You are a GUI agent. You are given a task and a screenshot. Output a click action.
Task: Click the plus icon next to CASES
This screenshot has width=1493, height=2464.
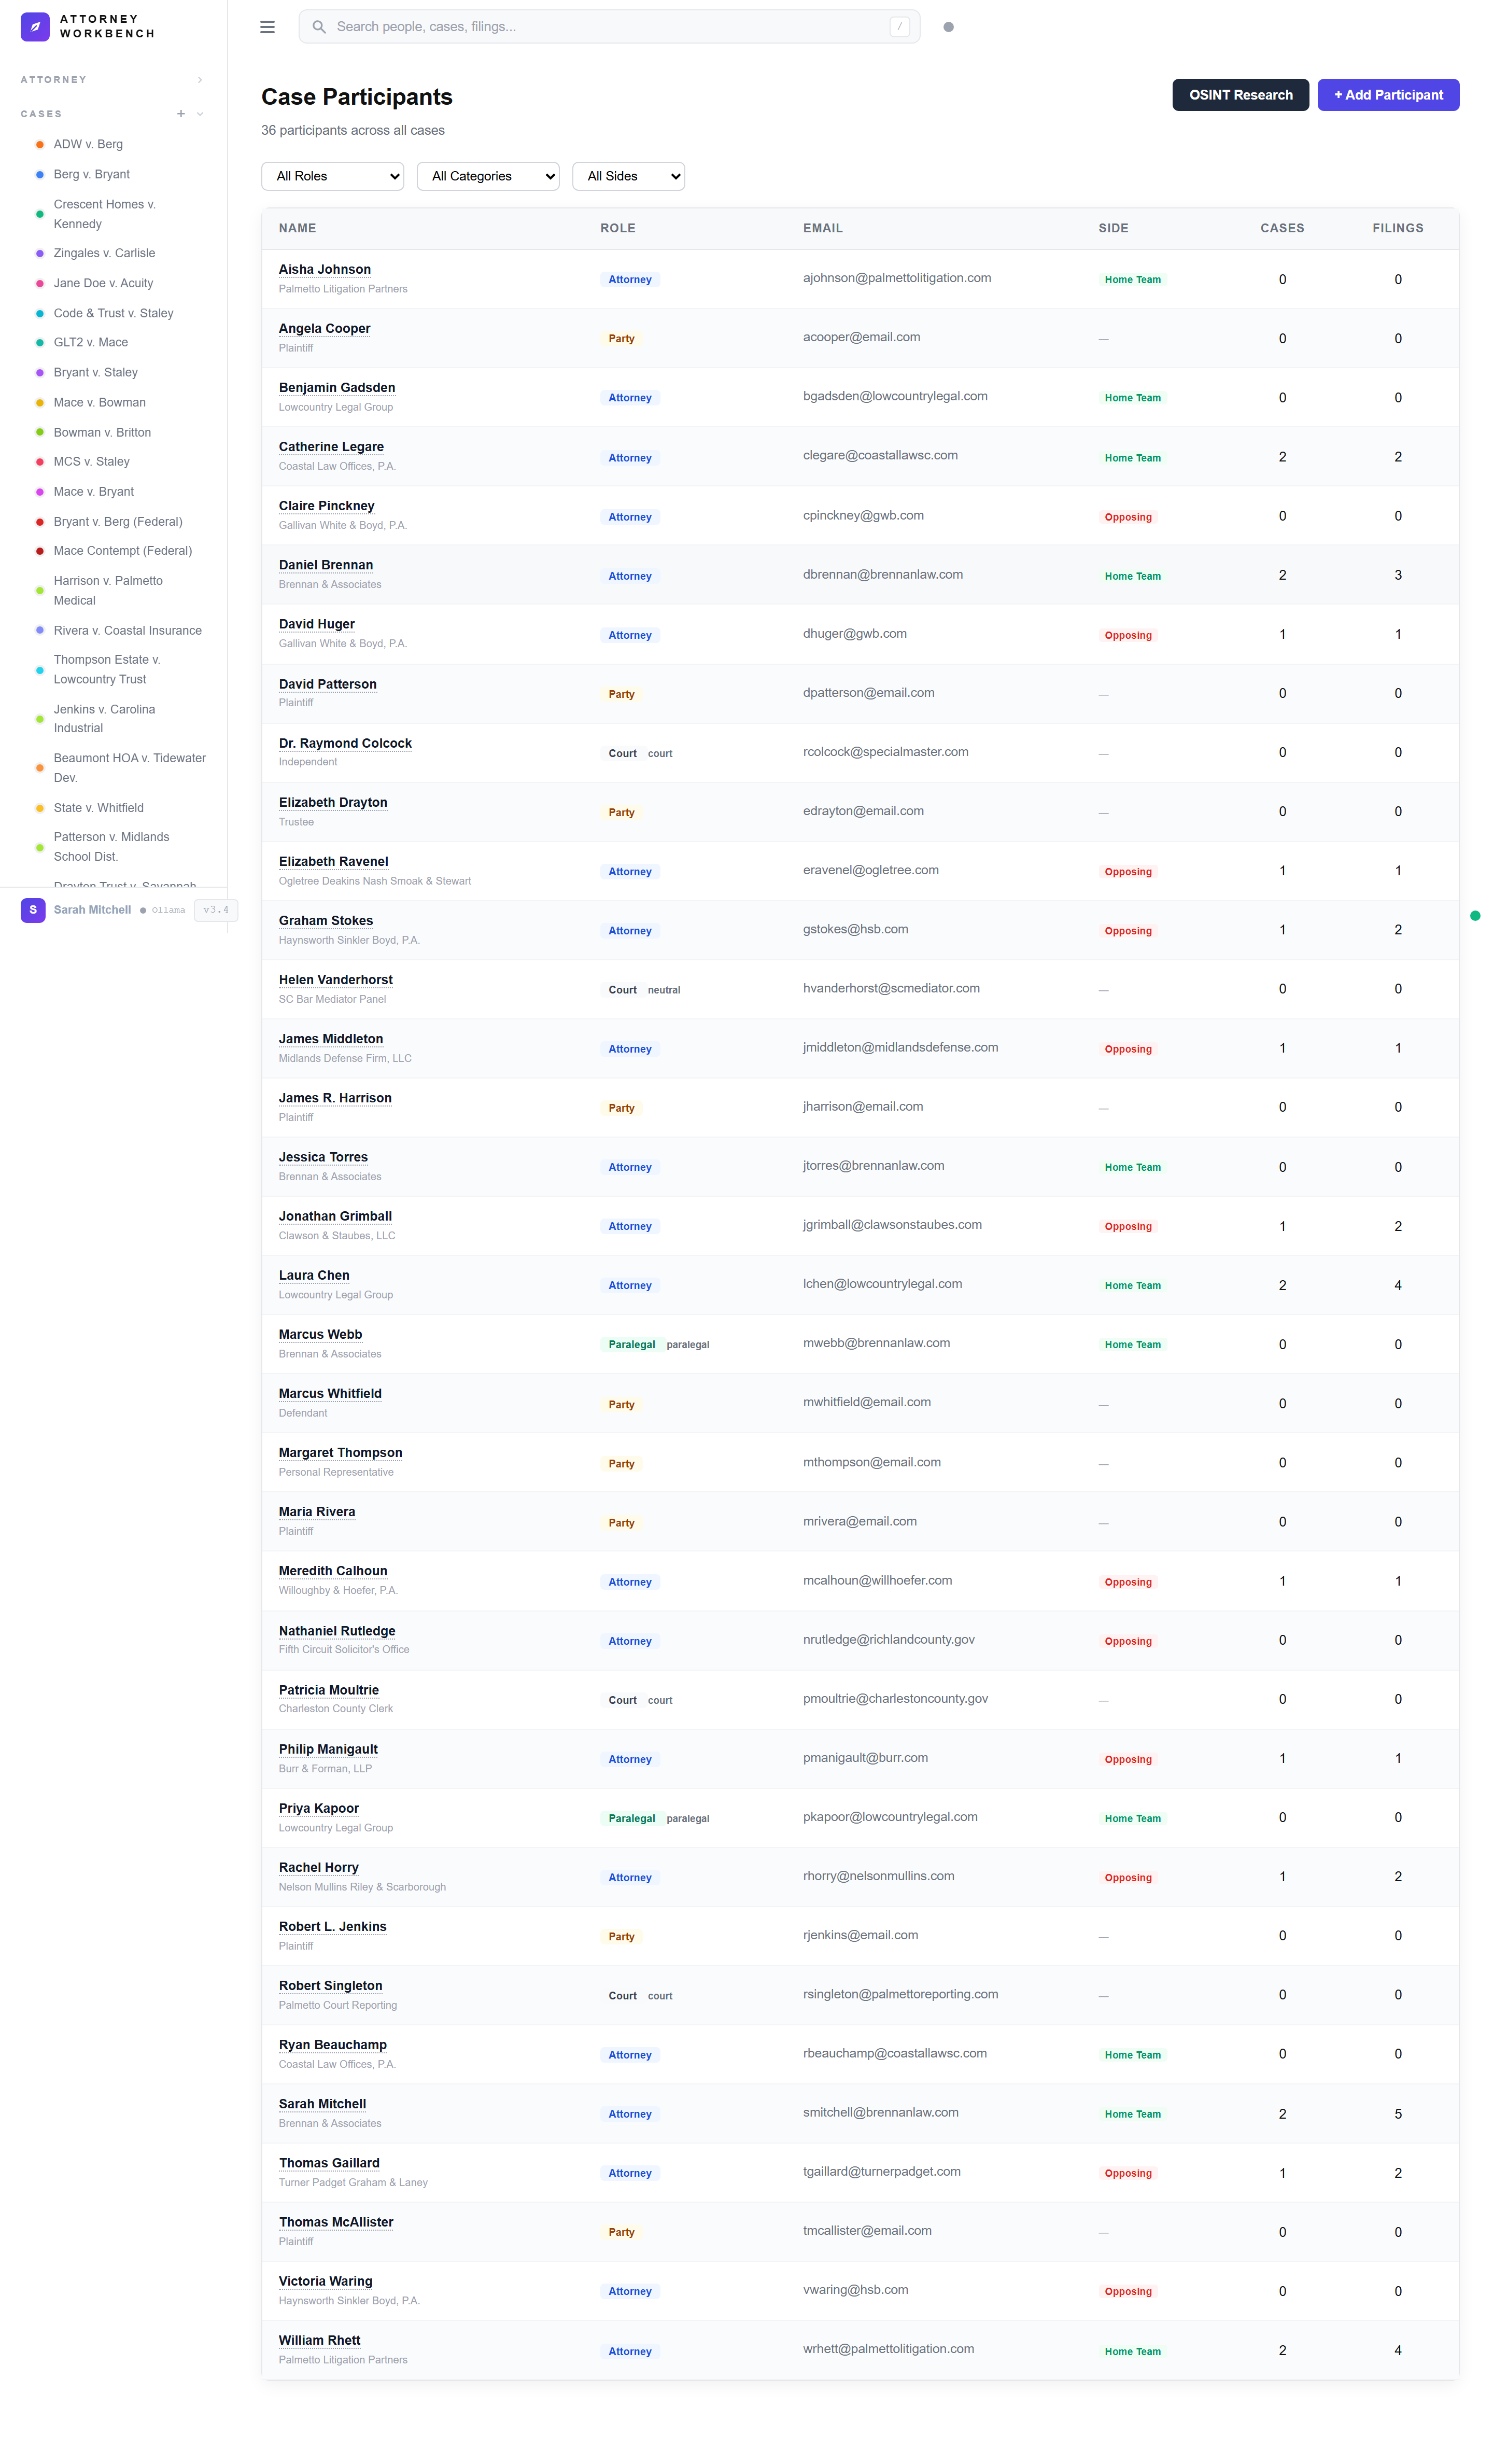(x=180, y=113)
